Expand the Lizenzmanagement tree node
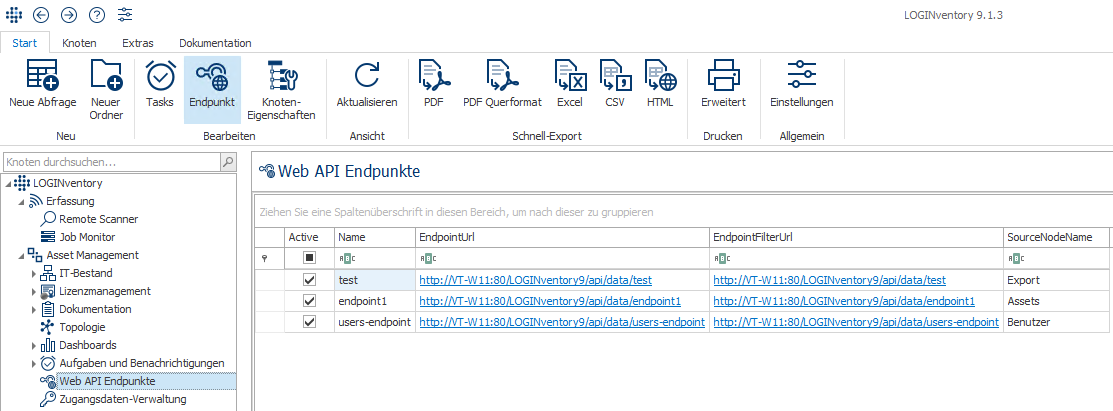 (33, 291)
